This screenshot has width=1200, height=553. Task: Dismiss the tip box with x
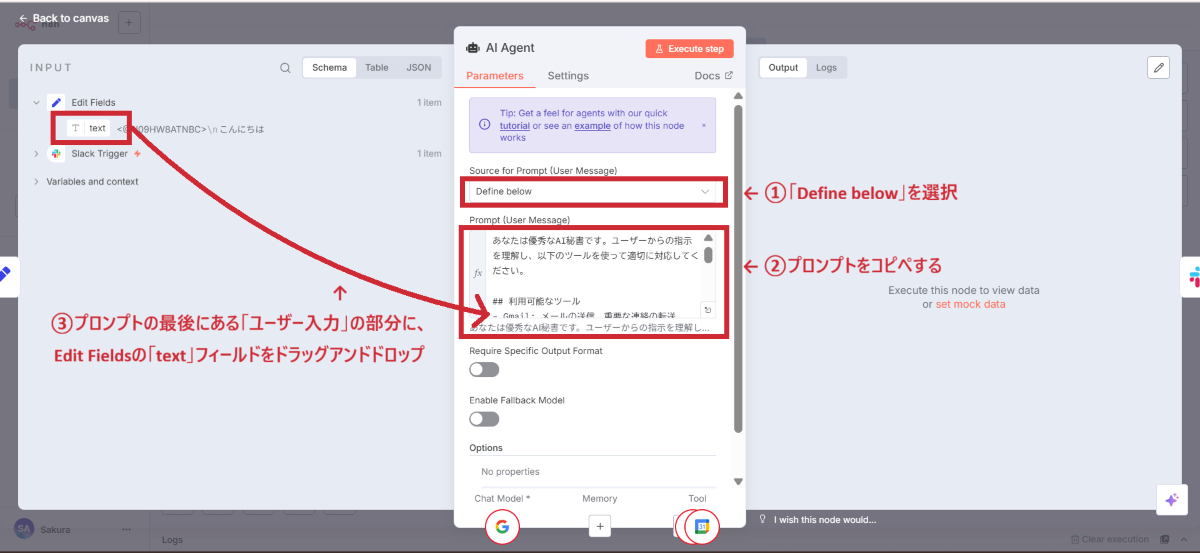pos(703,125)
